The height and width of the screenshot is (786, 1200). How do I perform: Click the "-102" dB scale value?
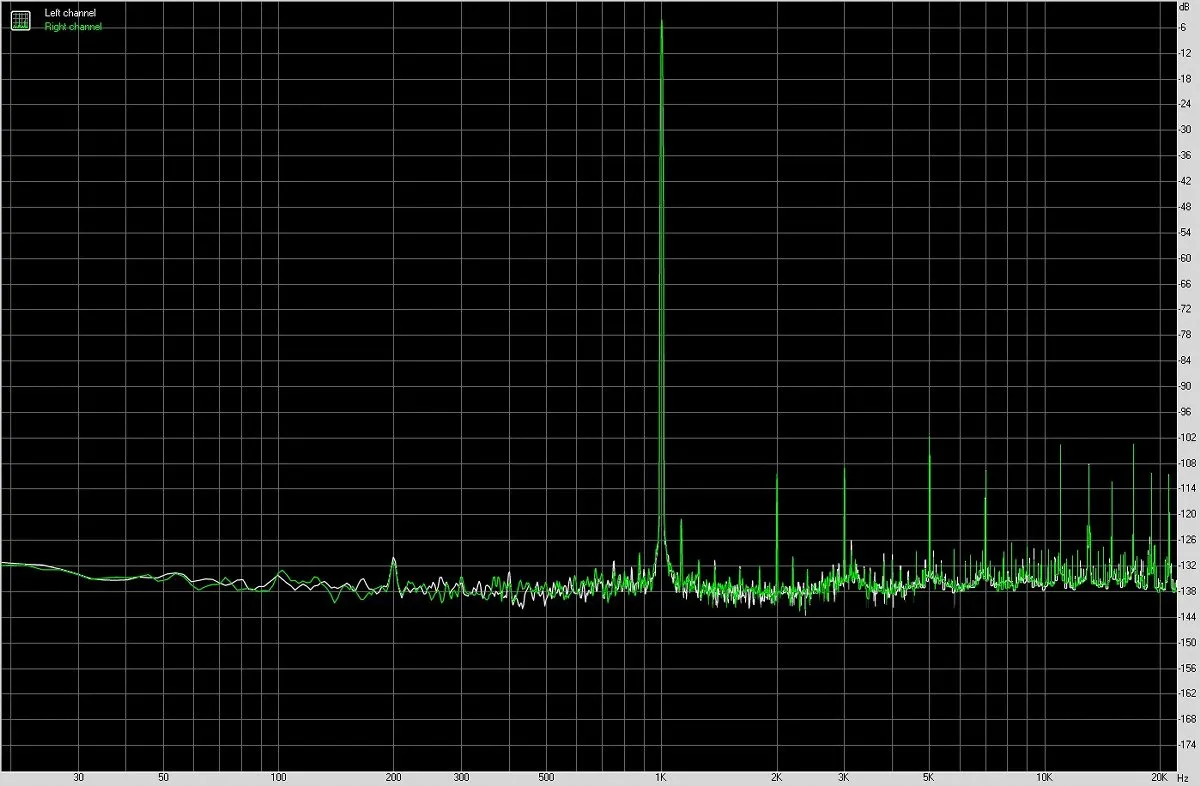click(1188, 437)
